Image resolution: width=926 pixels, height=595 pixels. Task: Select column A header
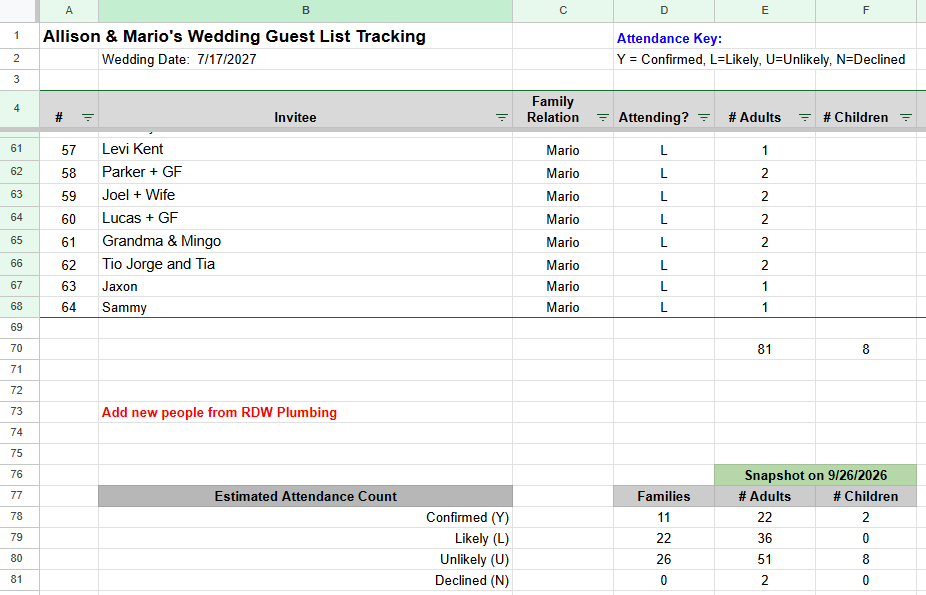[69, 11]
